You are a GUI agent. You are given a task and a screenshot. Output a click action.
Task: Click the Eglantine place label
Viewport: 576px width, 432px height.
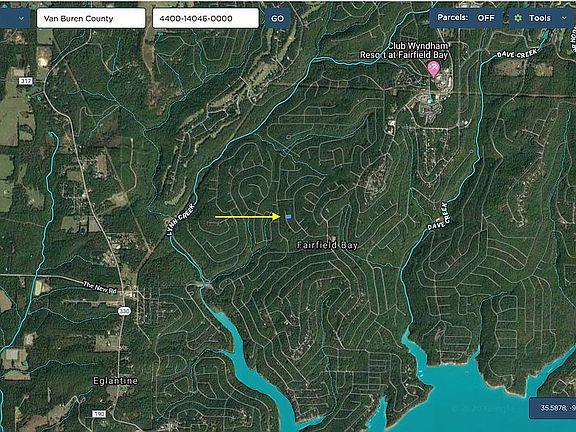click(x=115, y=381)
